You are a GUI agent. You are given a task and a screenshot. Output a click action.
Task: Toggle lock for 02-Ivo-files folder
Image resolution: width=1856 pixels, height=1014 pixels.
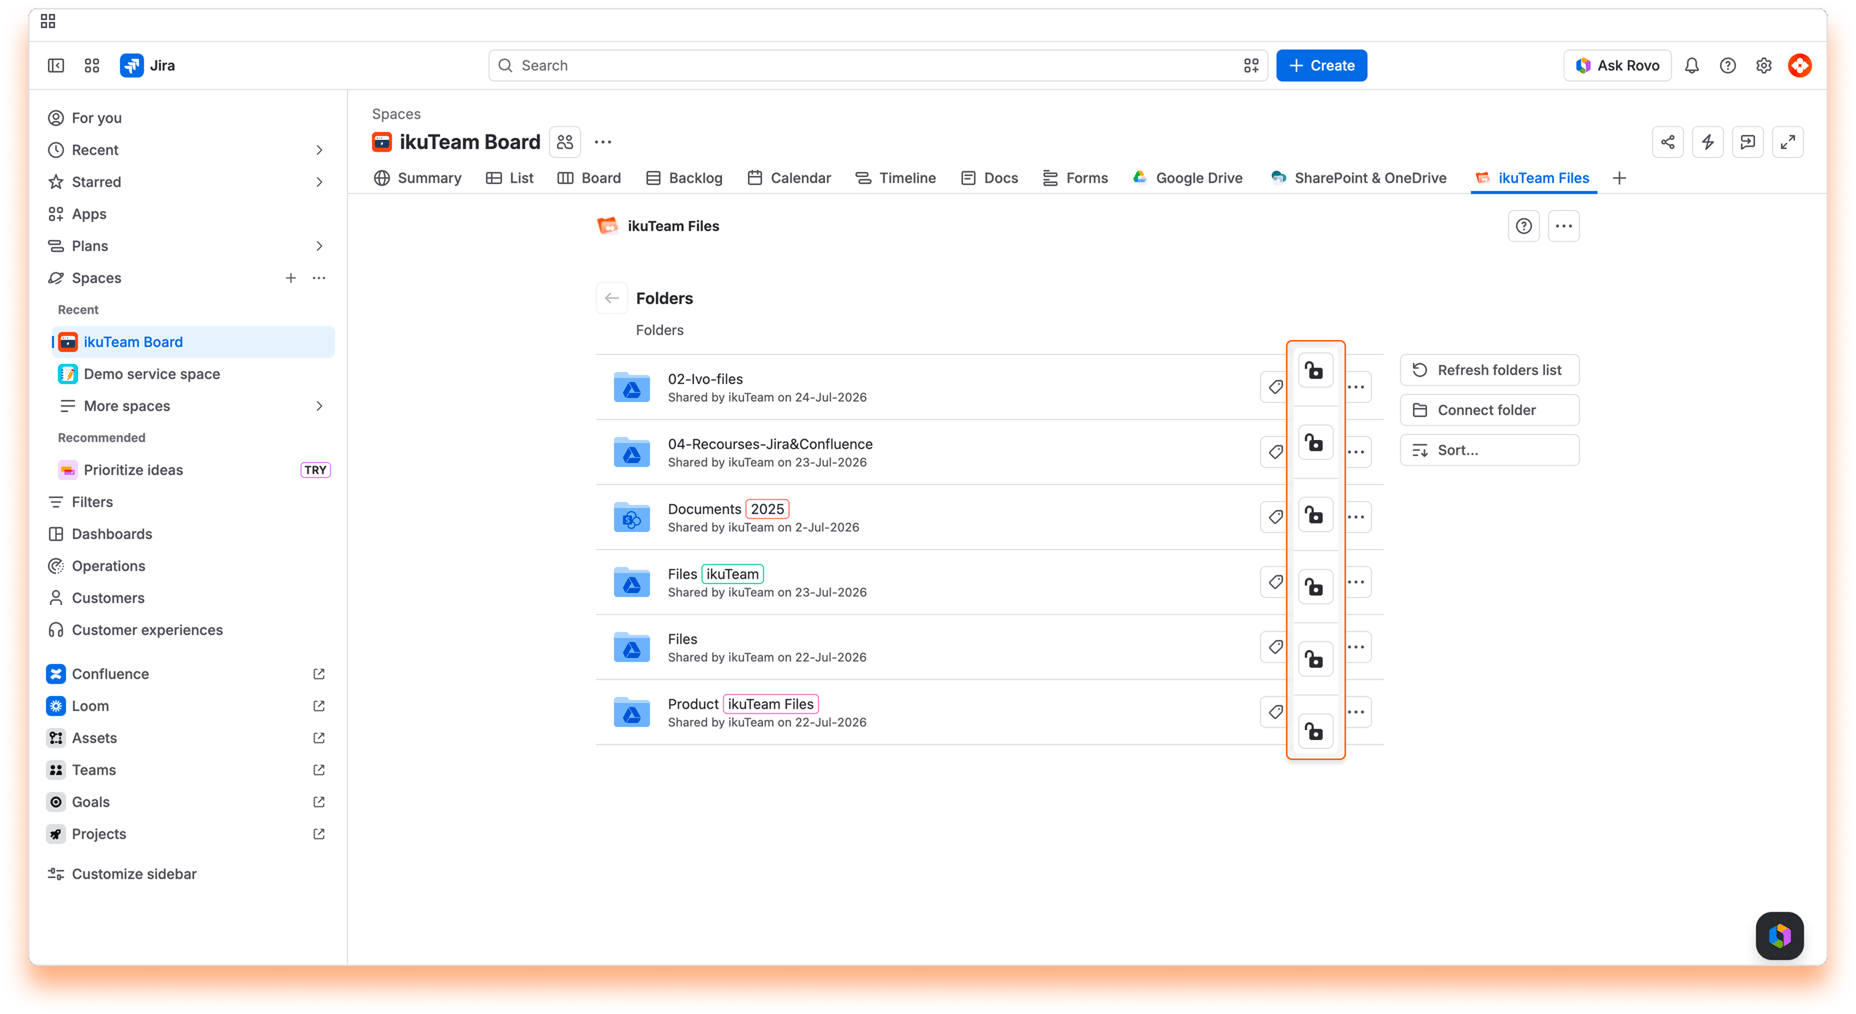coord(1315,371)
